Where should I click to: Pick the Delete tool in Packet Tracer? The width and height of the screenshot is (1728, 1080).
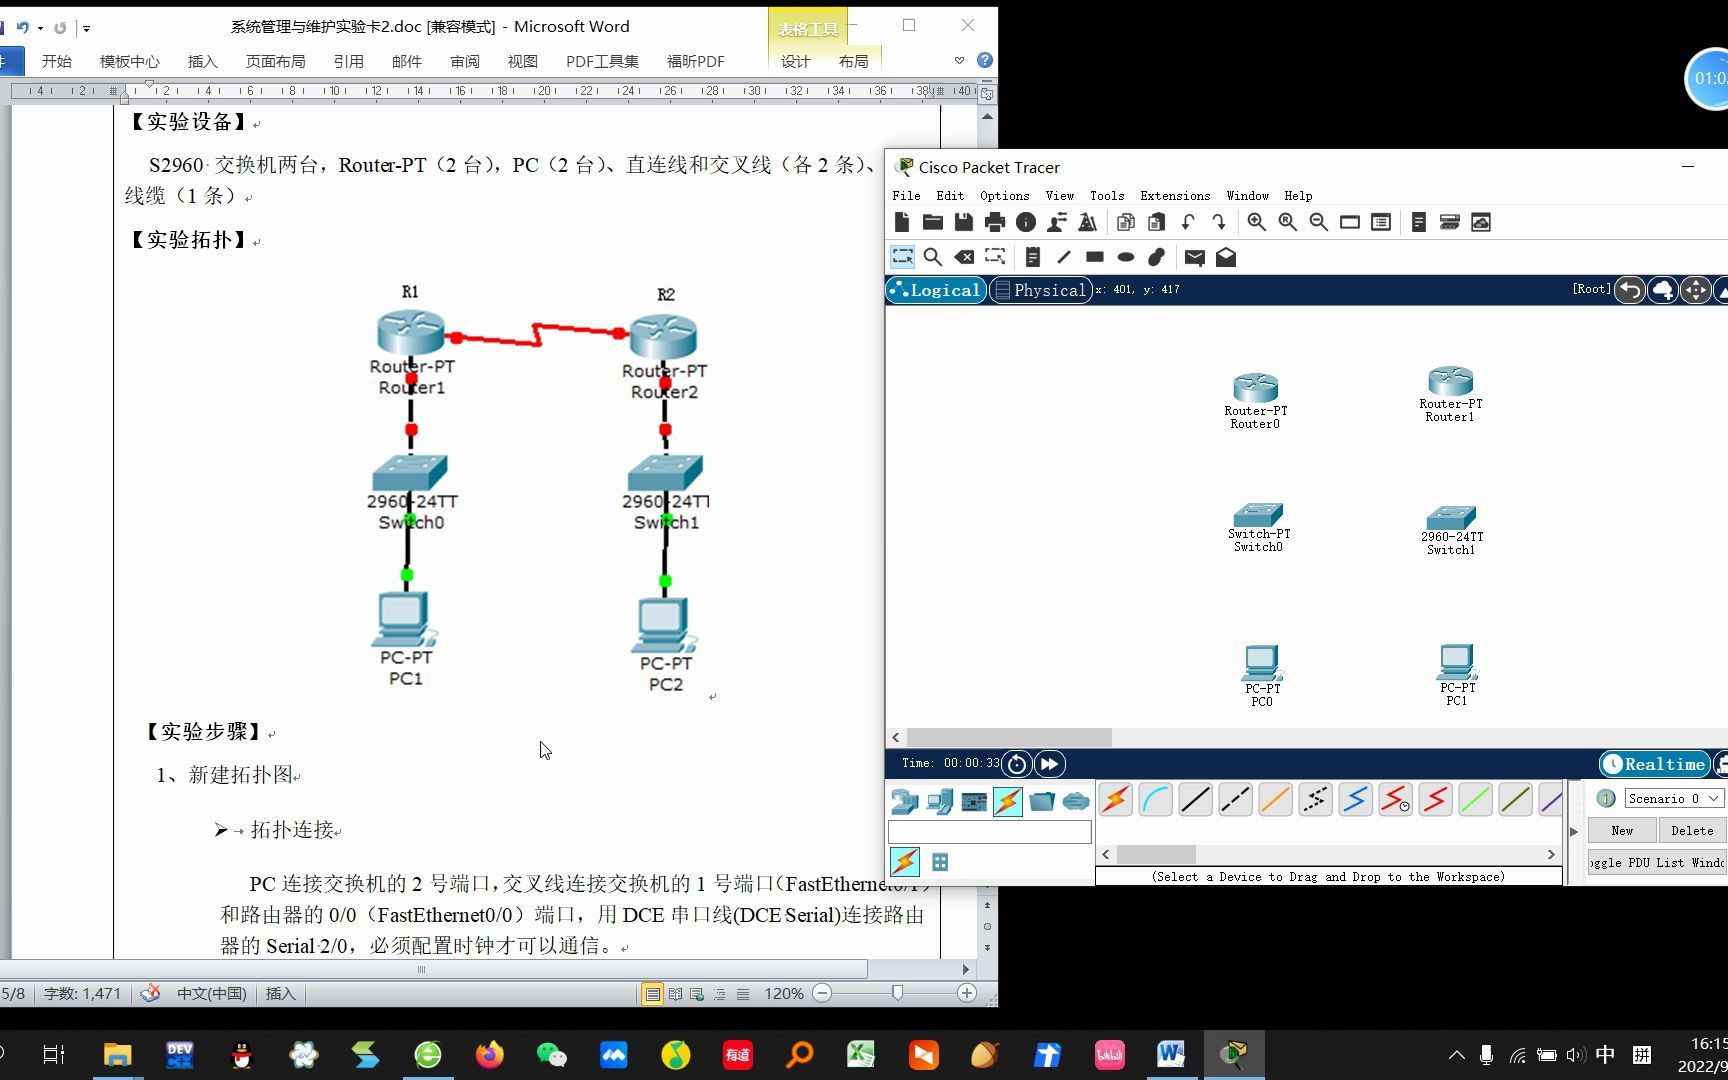[x=964, y=257]
